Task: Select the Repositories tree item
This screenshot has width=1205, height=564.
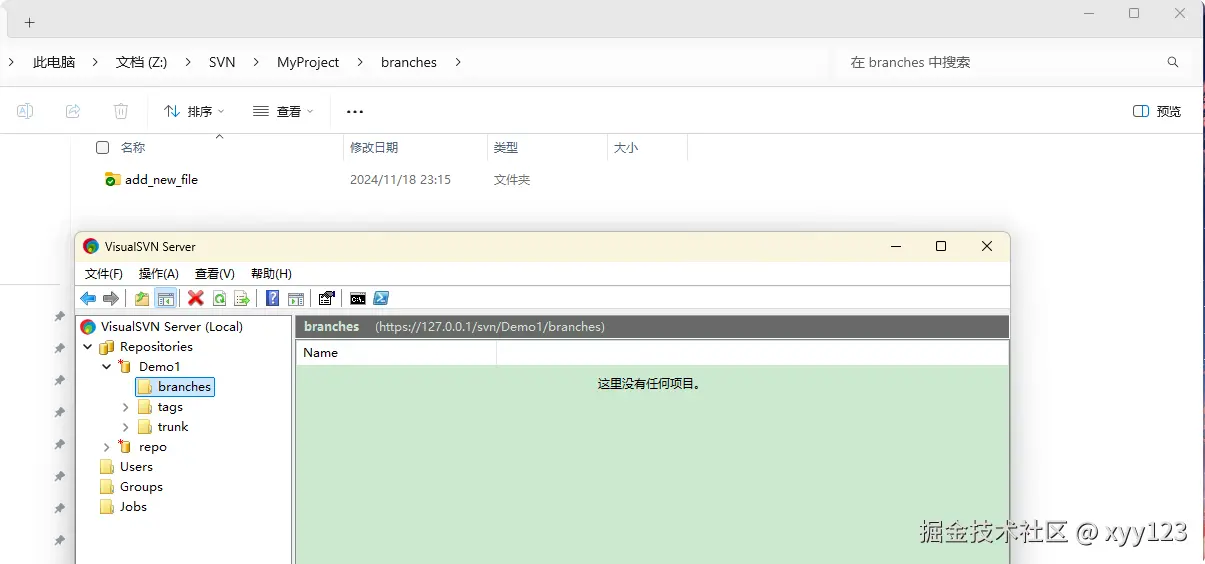Action: [x=156, y=347]
